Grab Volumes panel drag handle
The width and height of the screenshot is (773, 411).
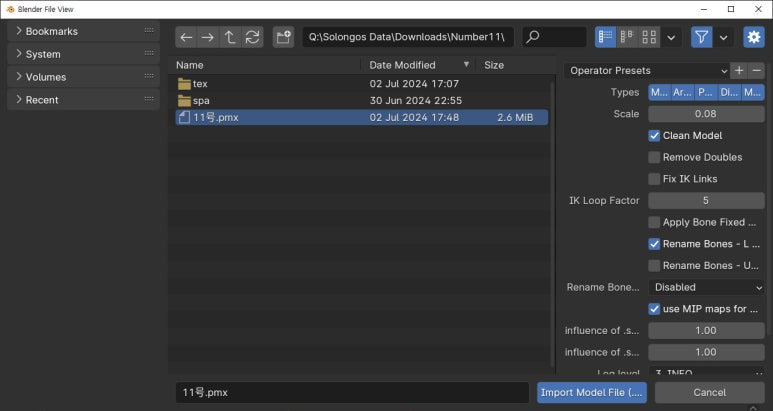(x=149, y=76)
